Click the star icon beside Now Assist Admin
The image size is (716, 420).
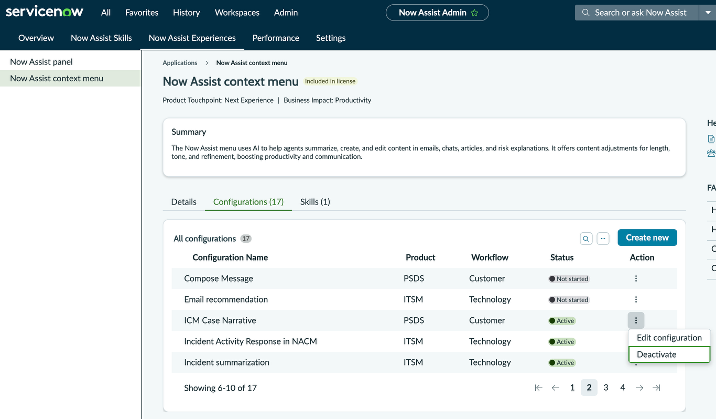474,13
